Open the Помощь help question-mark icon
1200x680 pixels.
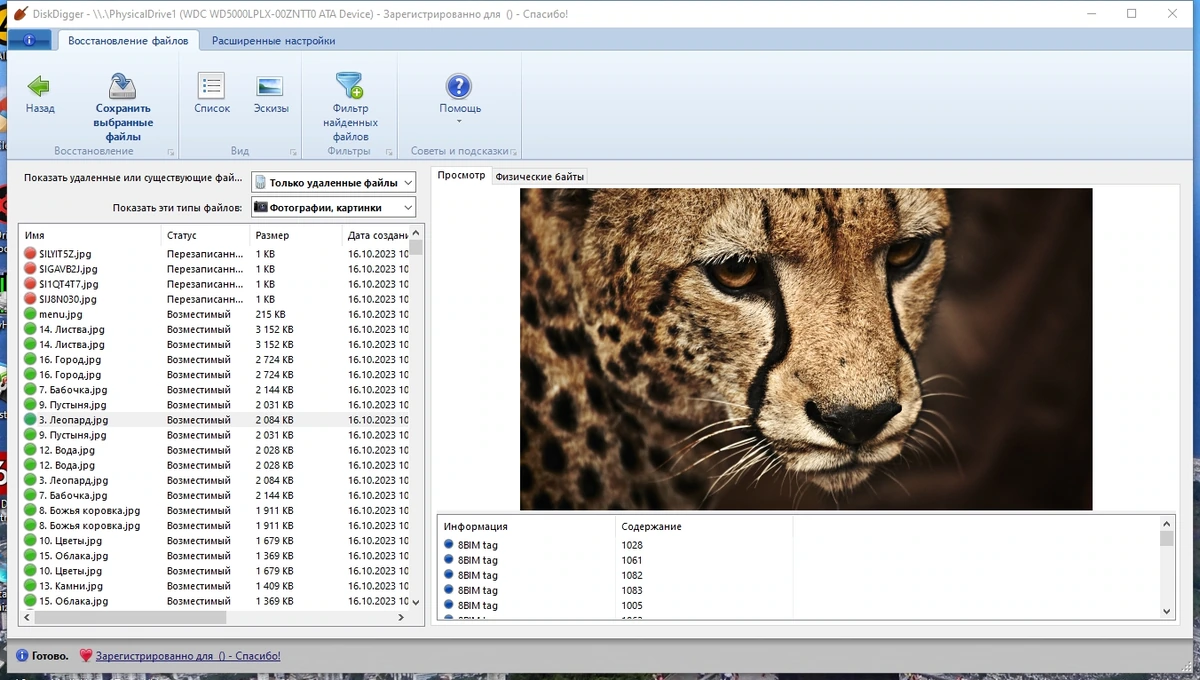(459, 86)
